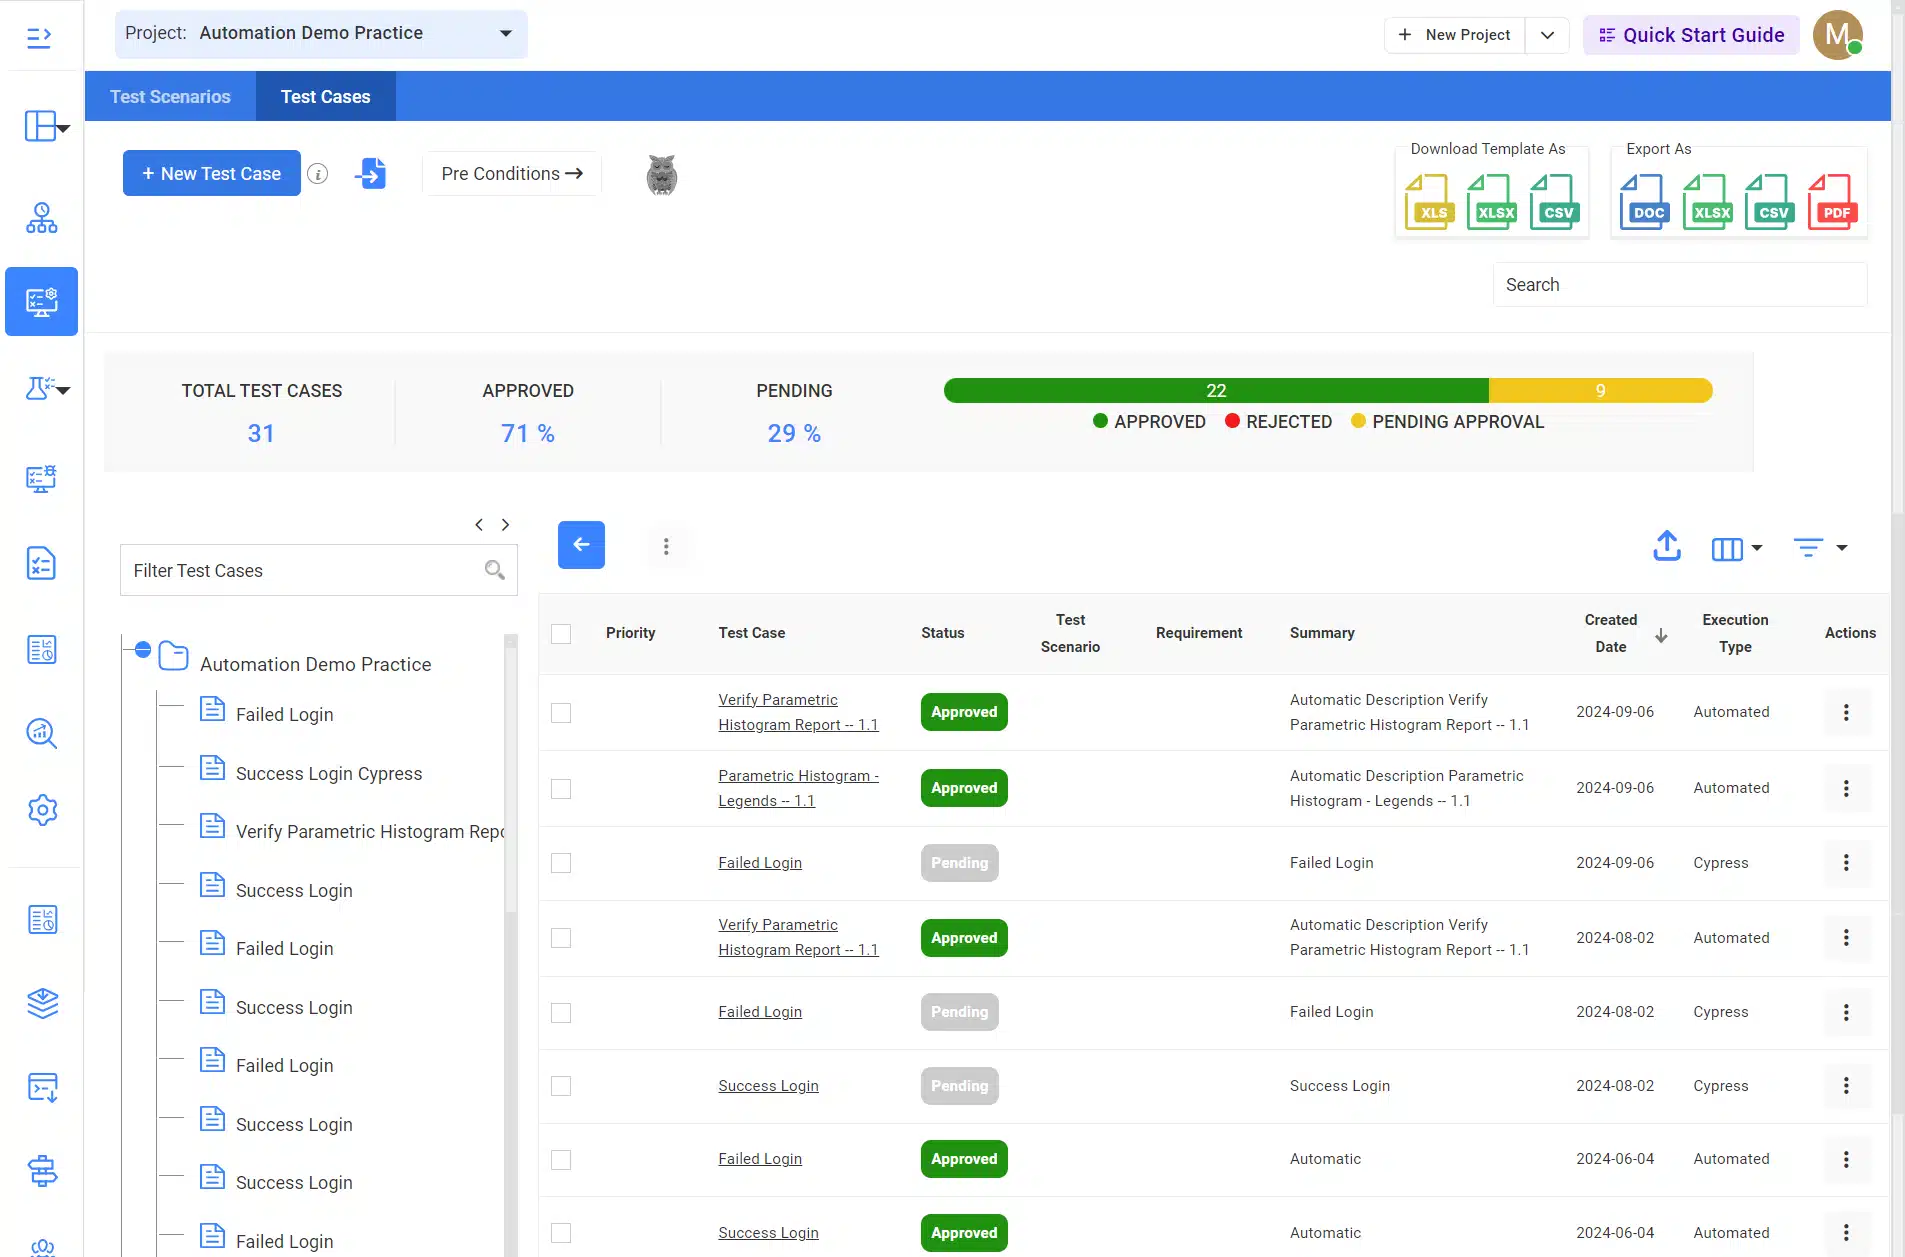
Task: Click the green approved segment of progress bar
Action: (x=1215, y=391)
